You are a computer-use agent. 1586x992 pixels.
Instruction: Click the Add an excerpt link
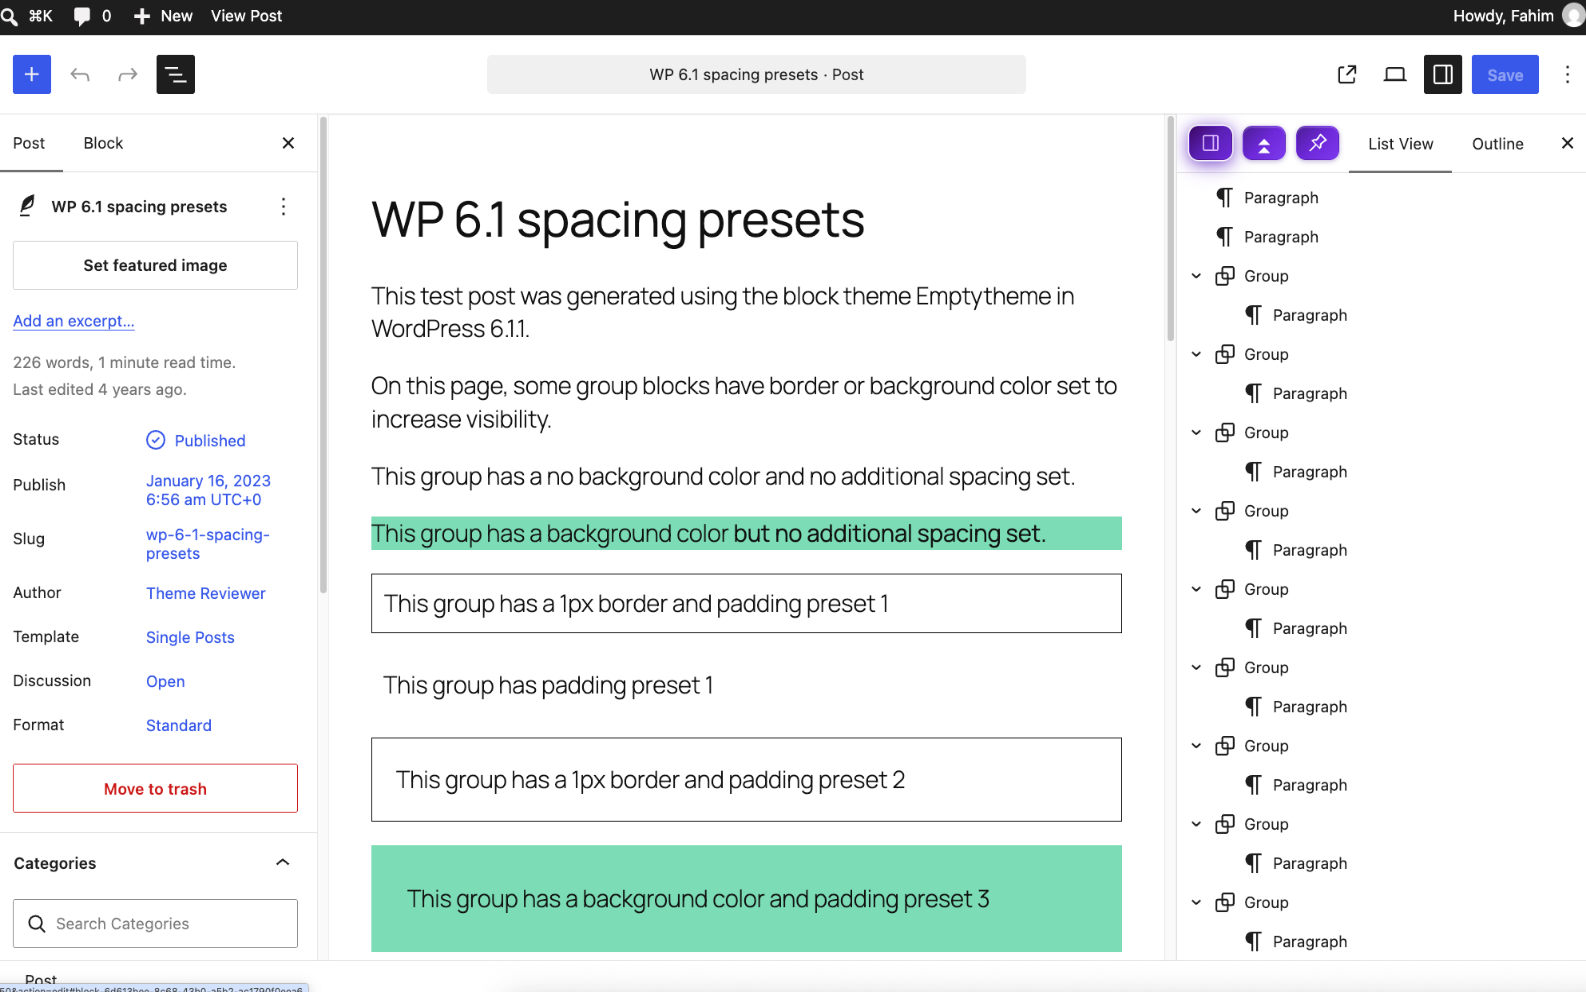(x=74, y=321)
